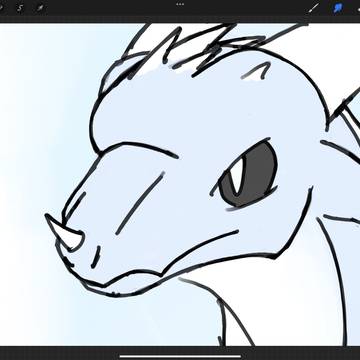Screen dimensions: 360x360
Task: Select the Brush paint tool
Action: [313, 8]
